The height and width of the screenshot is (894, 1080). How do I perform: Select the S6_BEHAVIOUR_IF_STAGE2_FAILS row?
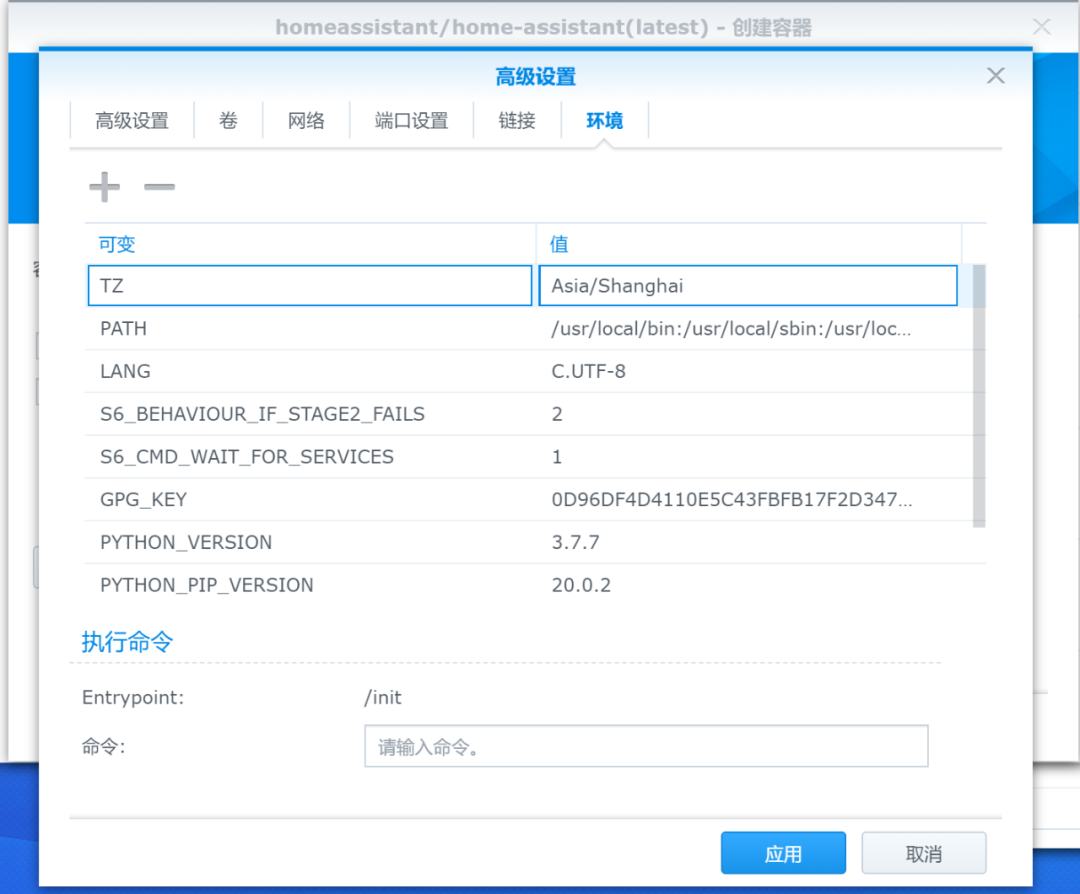pos(535,414)
